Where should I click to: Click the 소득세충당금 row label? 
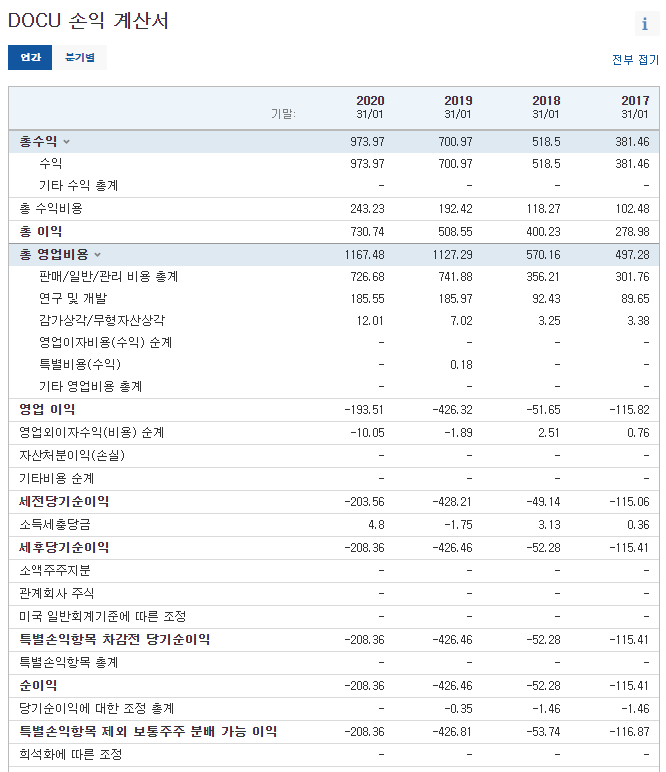click(55, 525)
